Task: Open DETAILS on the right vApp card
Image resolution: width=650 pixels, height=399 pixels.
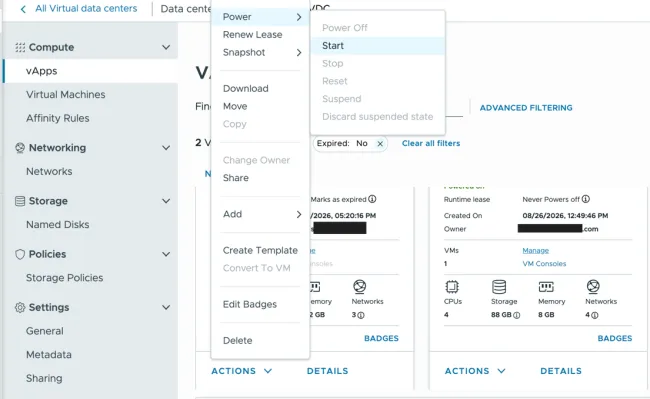Action: [561, 371]
